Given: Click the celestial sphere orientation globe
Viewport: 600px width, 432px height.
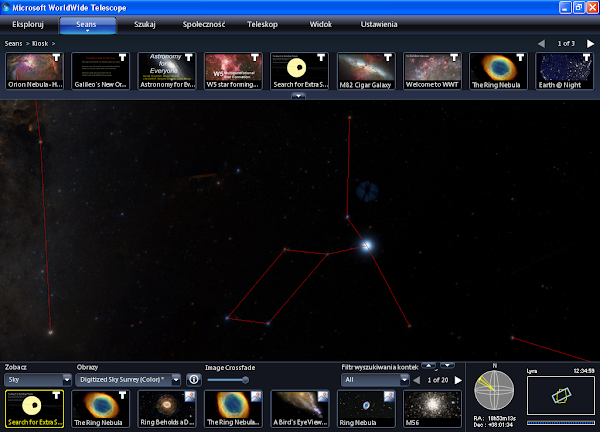Looking at the screenshot, I should [x=494, y=390].
